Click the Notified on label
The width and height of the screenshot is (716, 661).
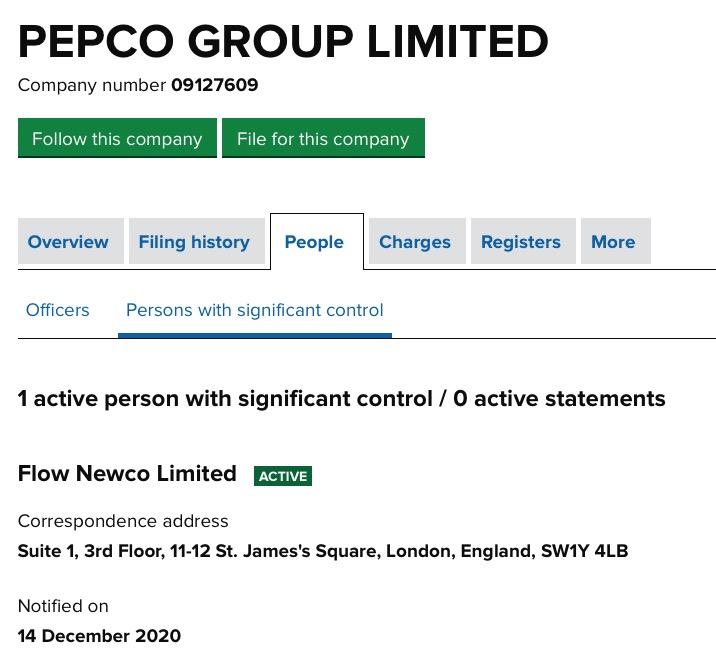(x=63, y=606)
